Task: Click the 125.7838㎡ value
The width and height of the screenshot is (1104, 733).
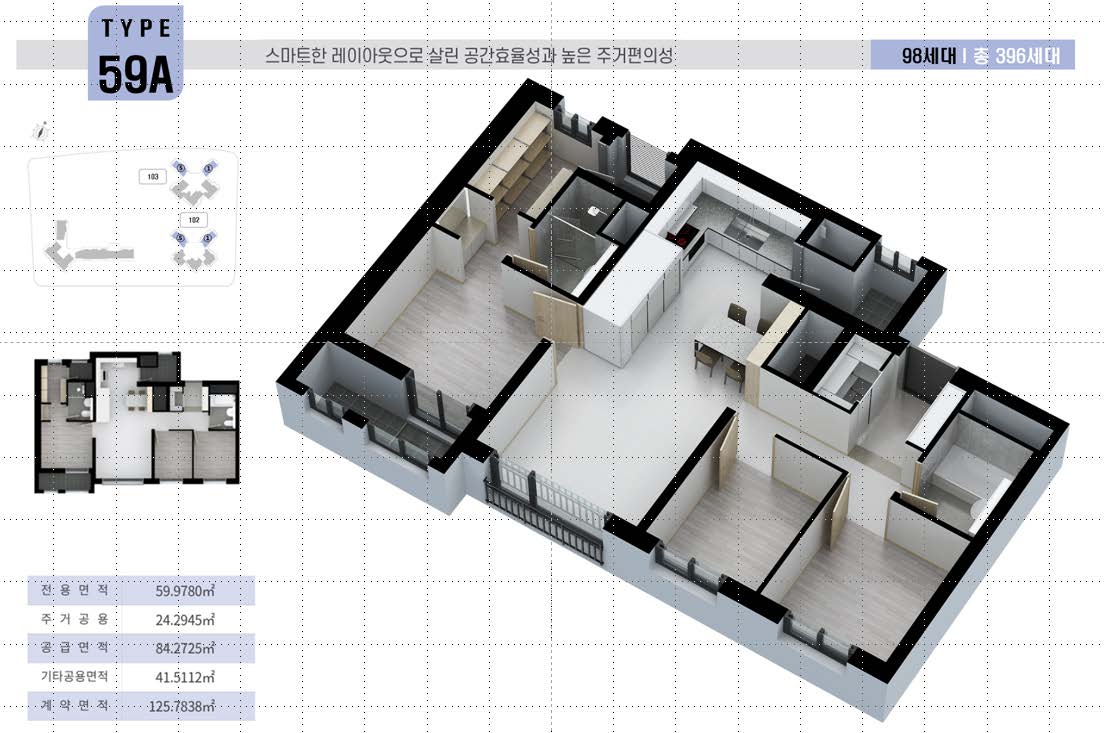Action: (x=182, y=706)
